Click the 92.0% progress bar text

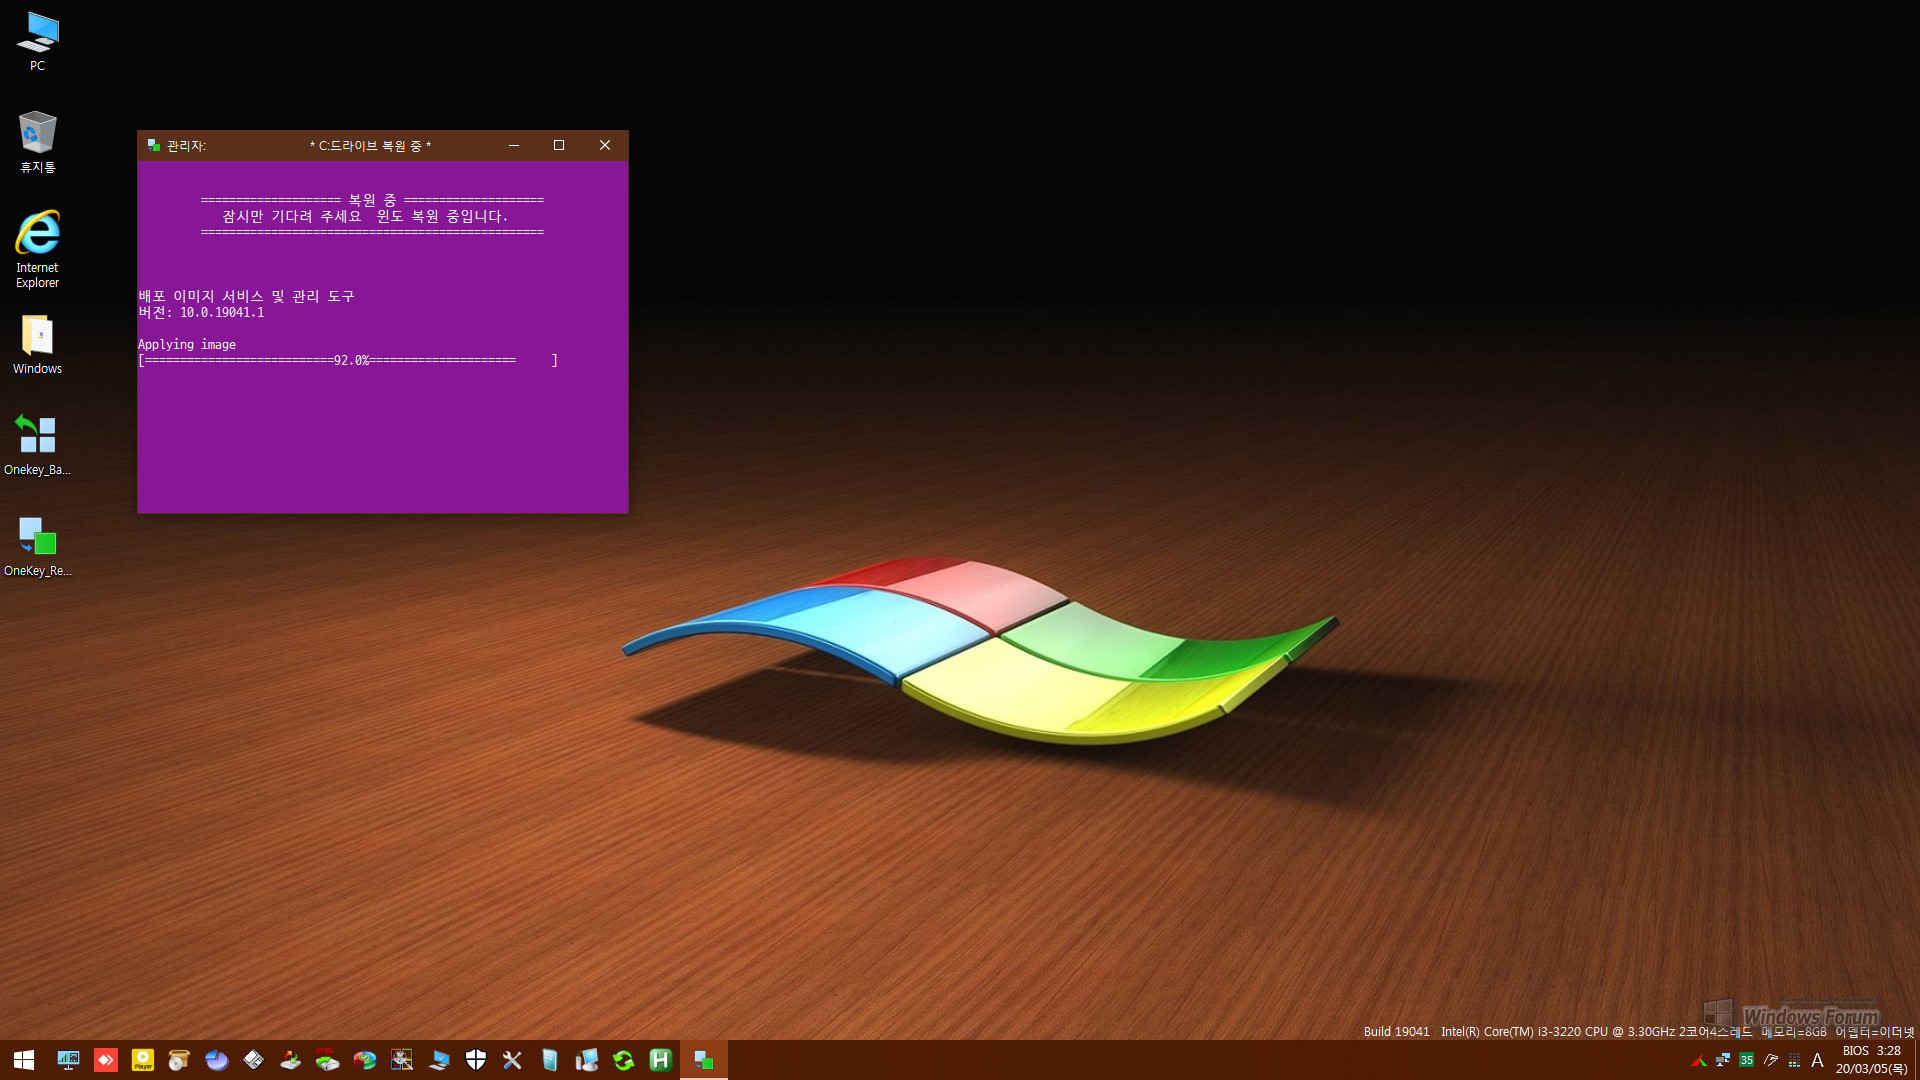click(x=348, y=360)
